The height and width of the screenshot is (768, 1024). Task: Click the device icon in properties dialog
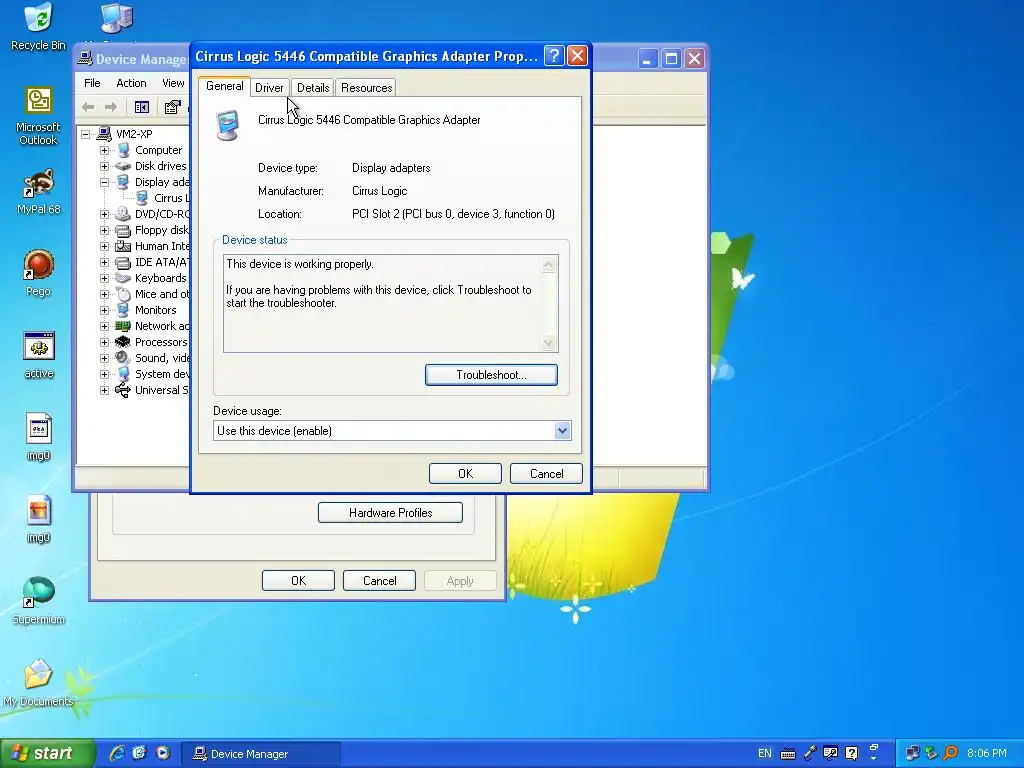point(228,125)
